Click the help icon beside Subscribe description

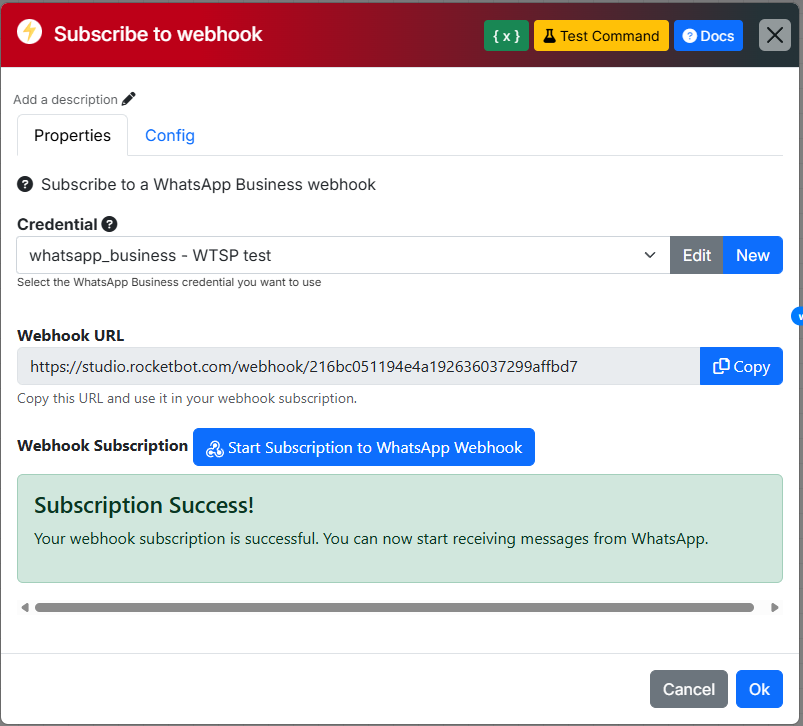[25, 184]
